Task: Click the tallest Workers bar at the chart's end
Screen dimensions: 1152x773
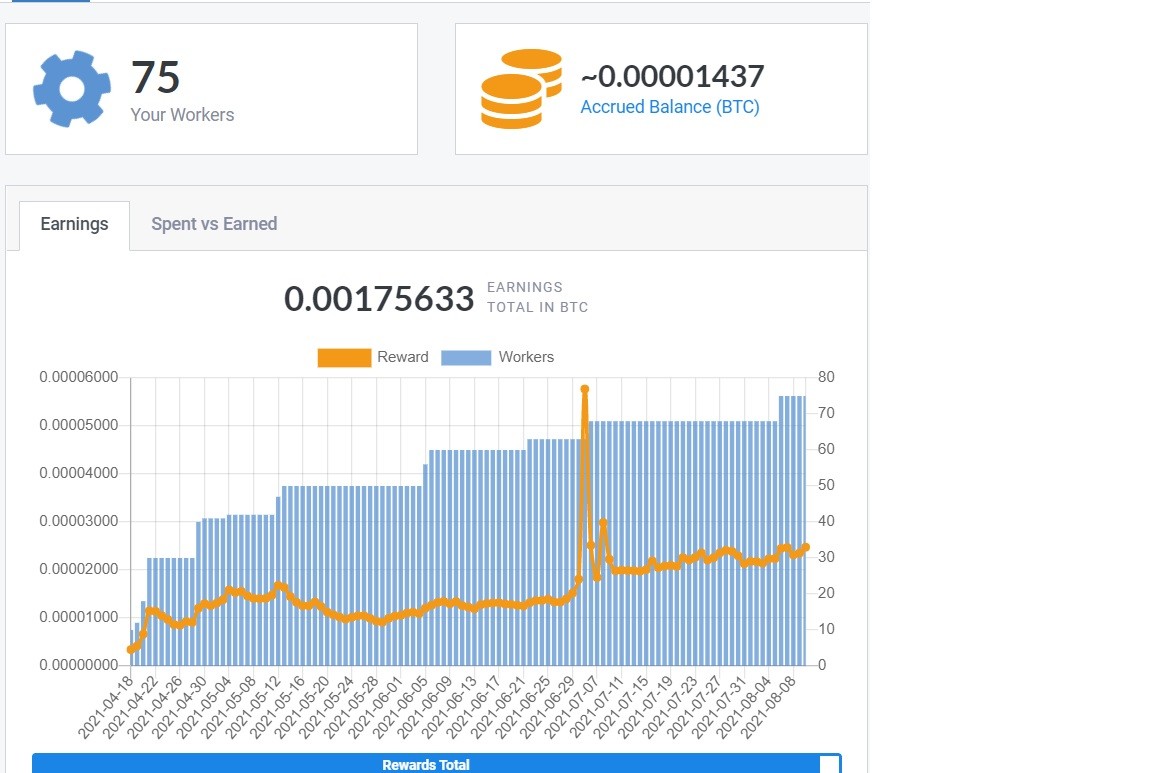Action: [802, 531]
